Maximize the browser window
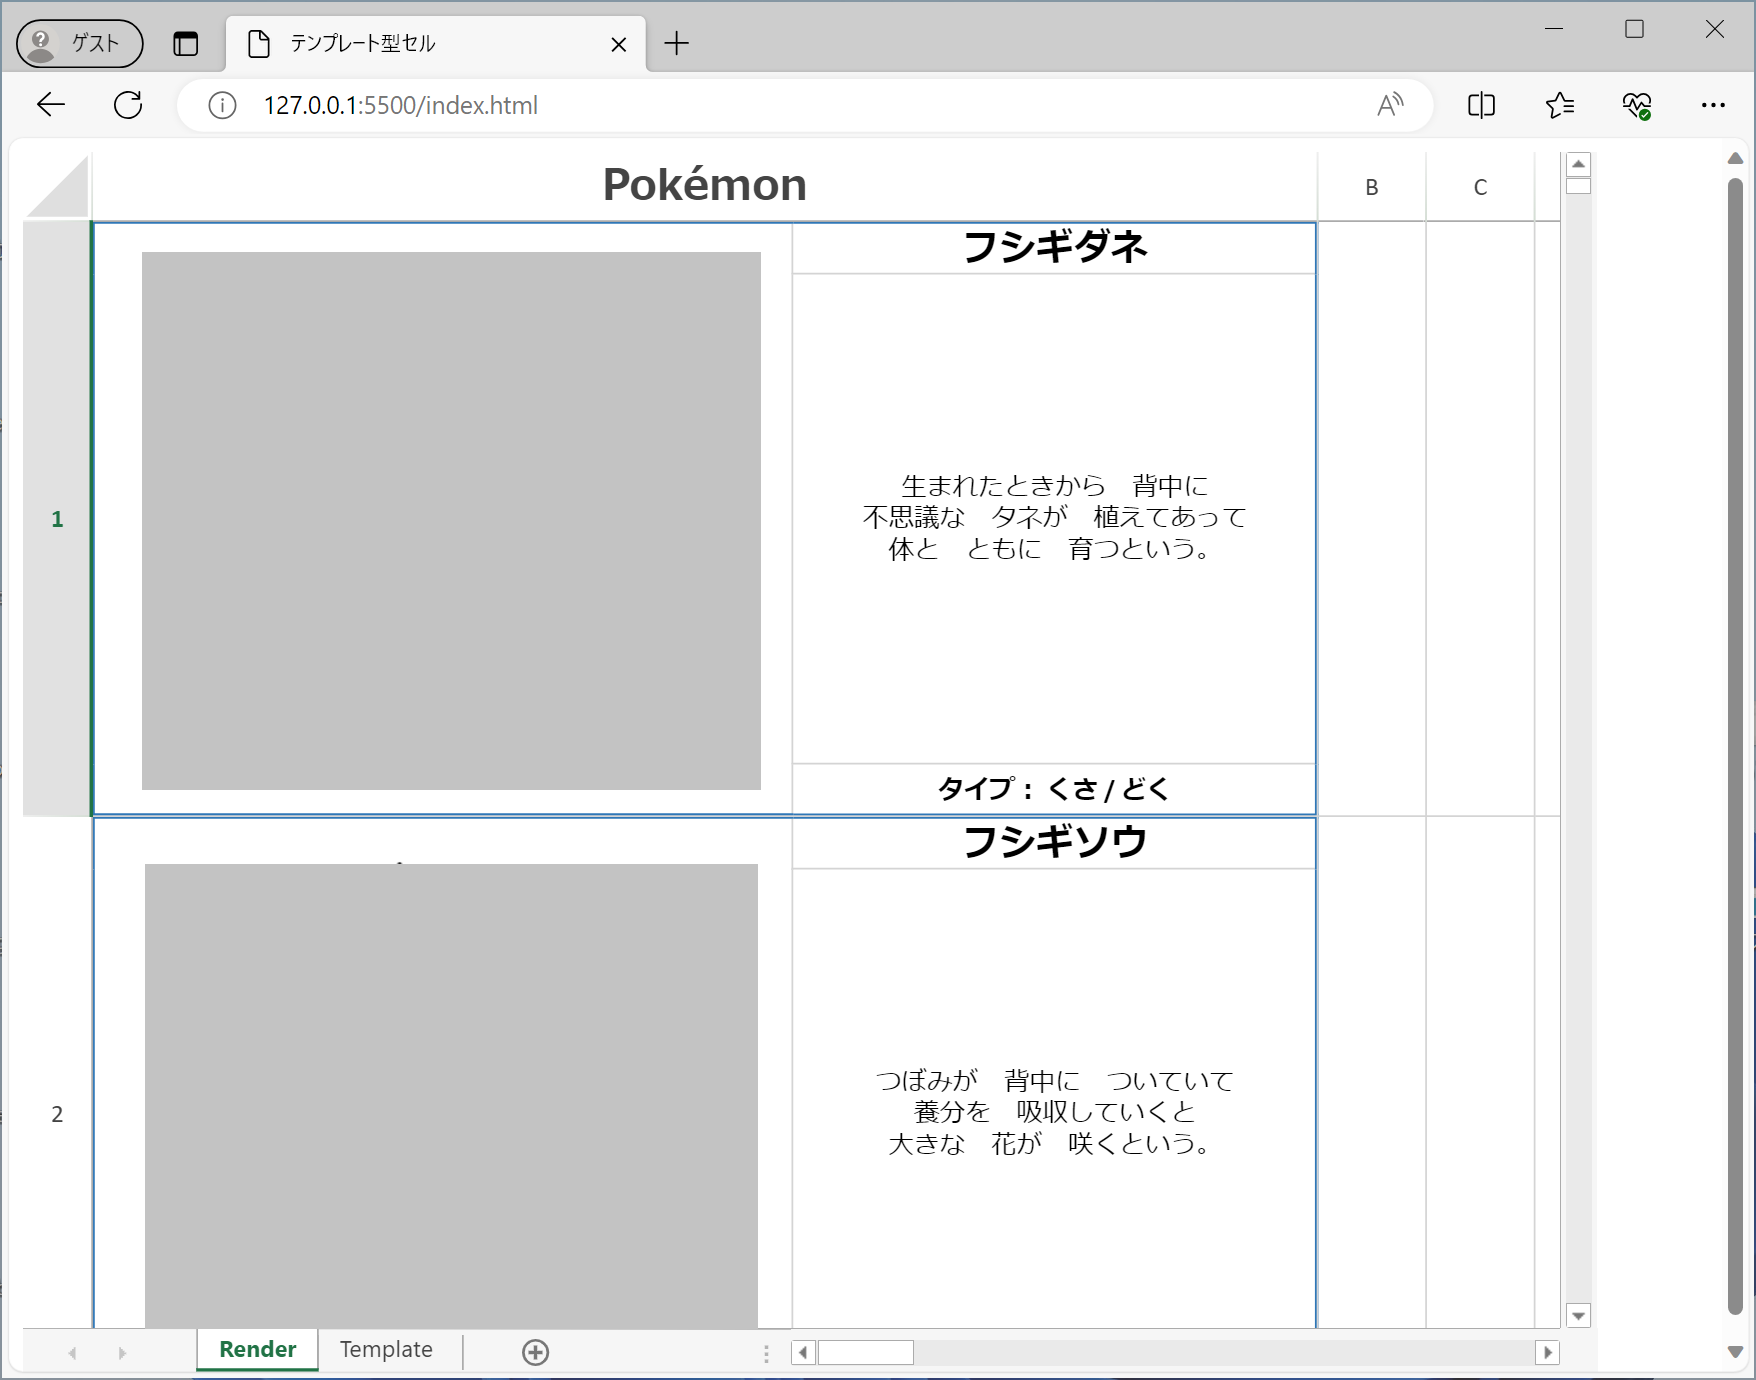Image resolution: width=1756 pixels, height=1380 pixels. pyautogui.click(x=1635, y=29)
